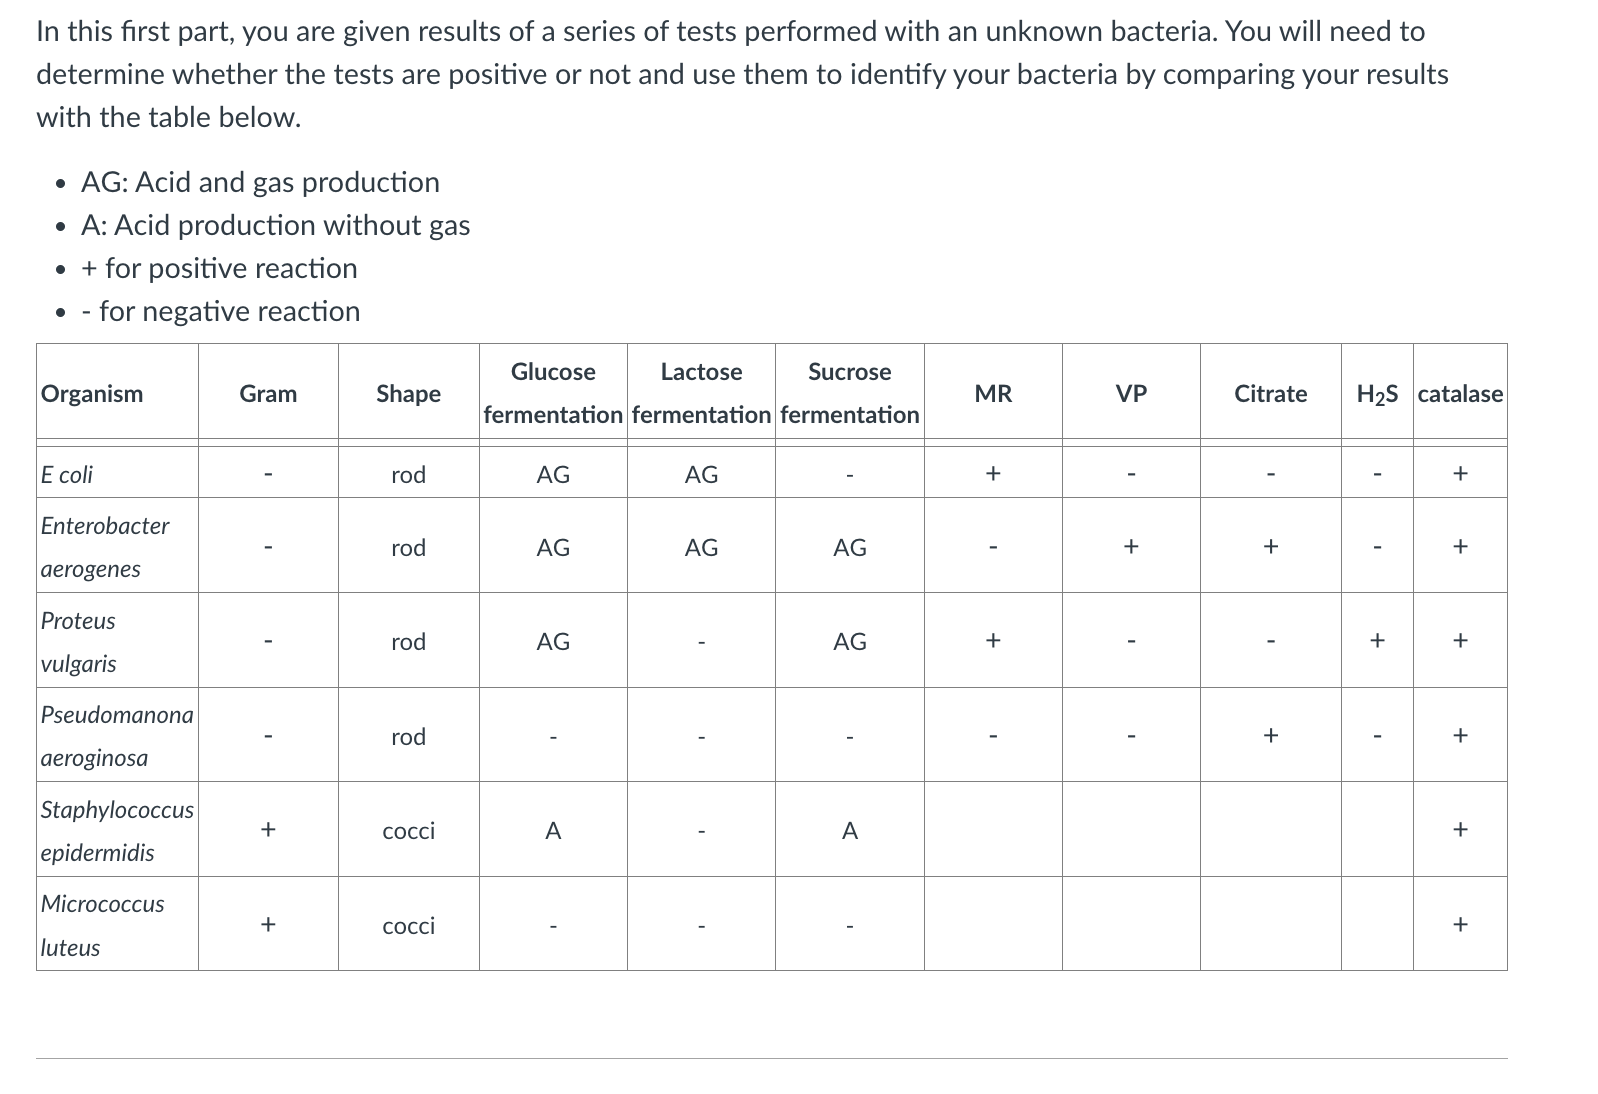Click the Glucose fermentation column header

click(553, 392)
